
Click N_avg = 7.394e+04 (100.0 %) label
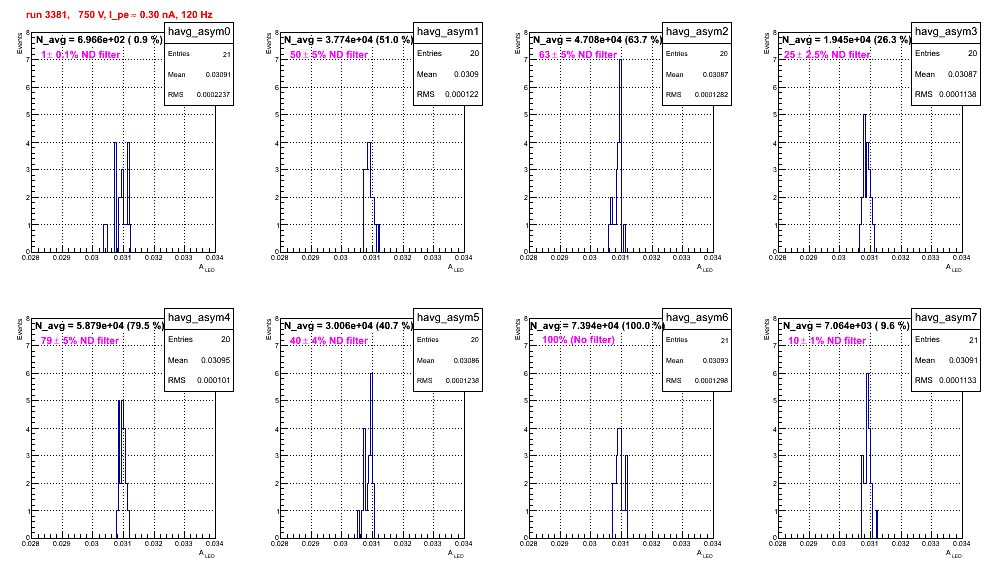pos(597,325)
